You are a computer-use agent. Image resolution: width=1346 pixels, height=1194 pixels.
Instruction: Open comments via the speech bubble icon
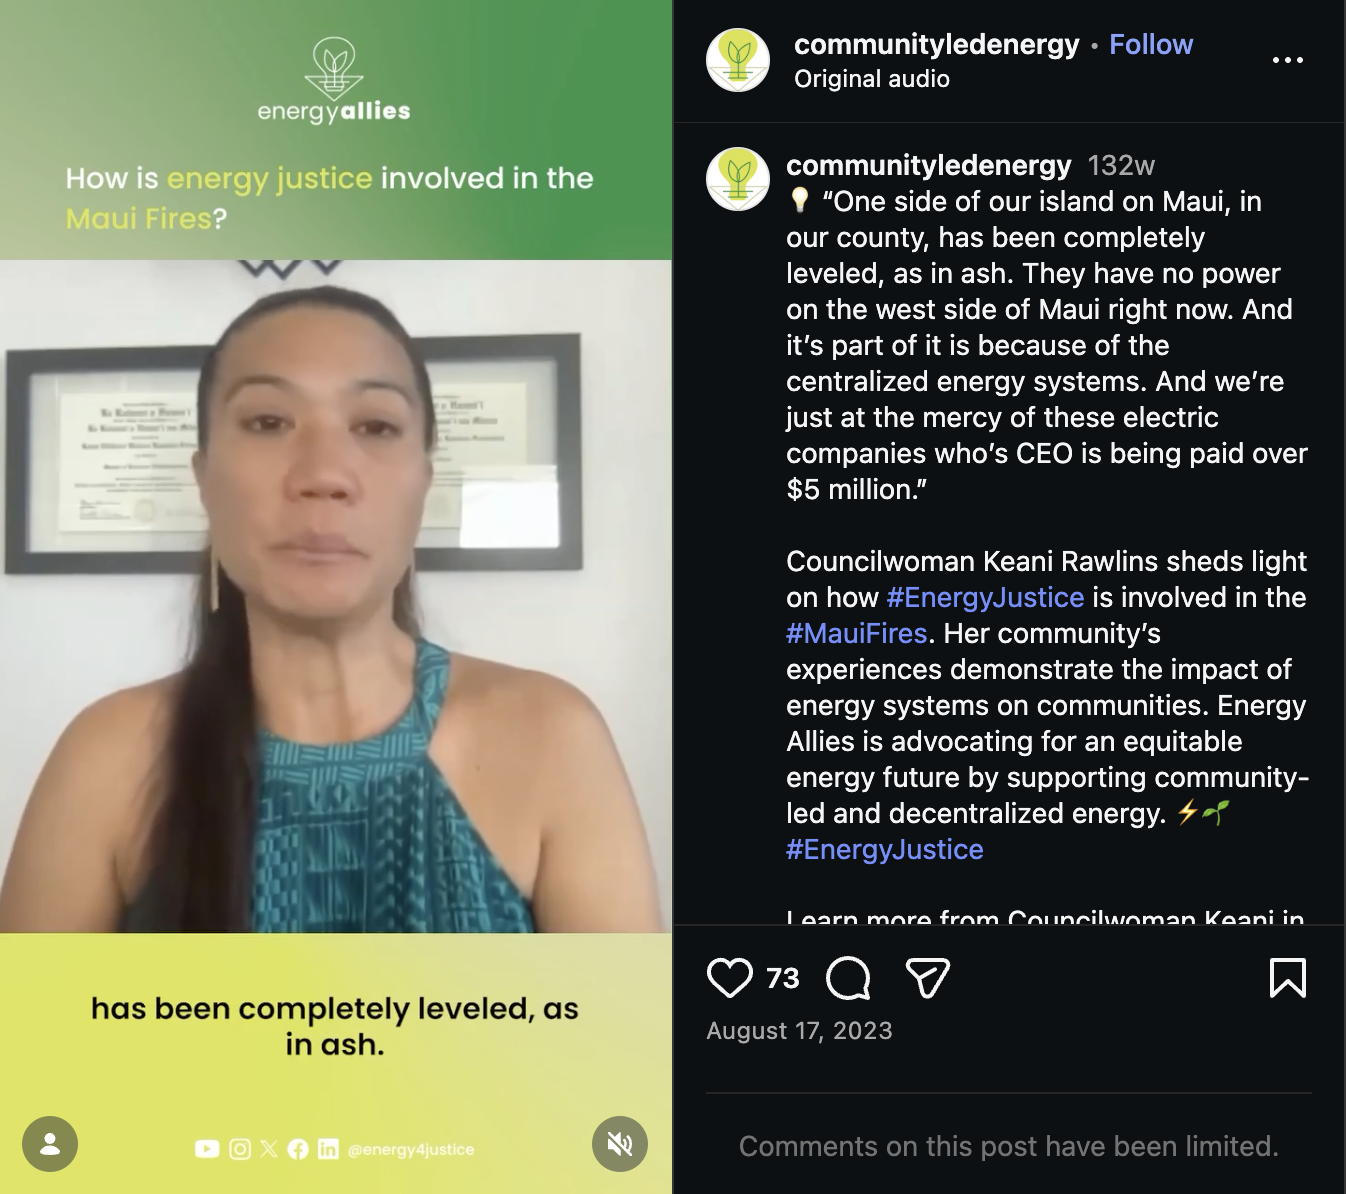click(x=848, y=978)
